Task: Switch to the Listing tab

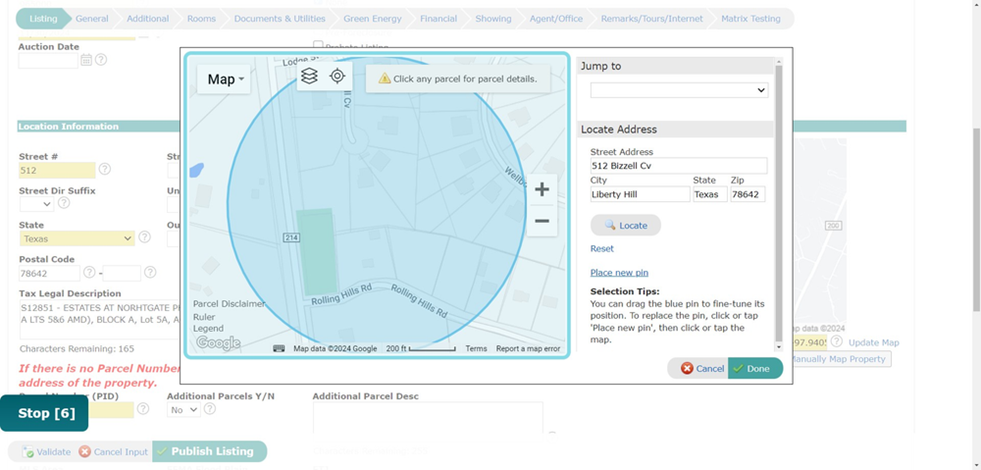Action: click(43, 19)
